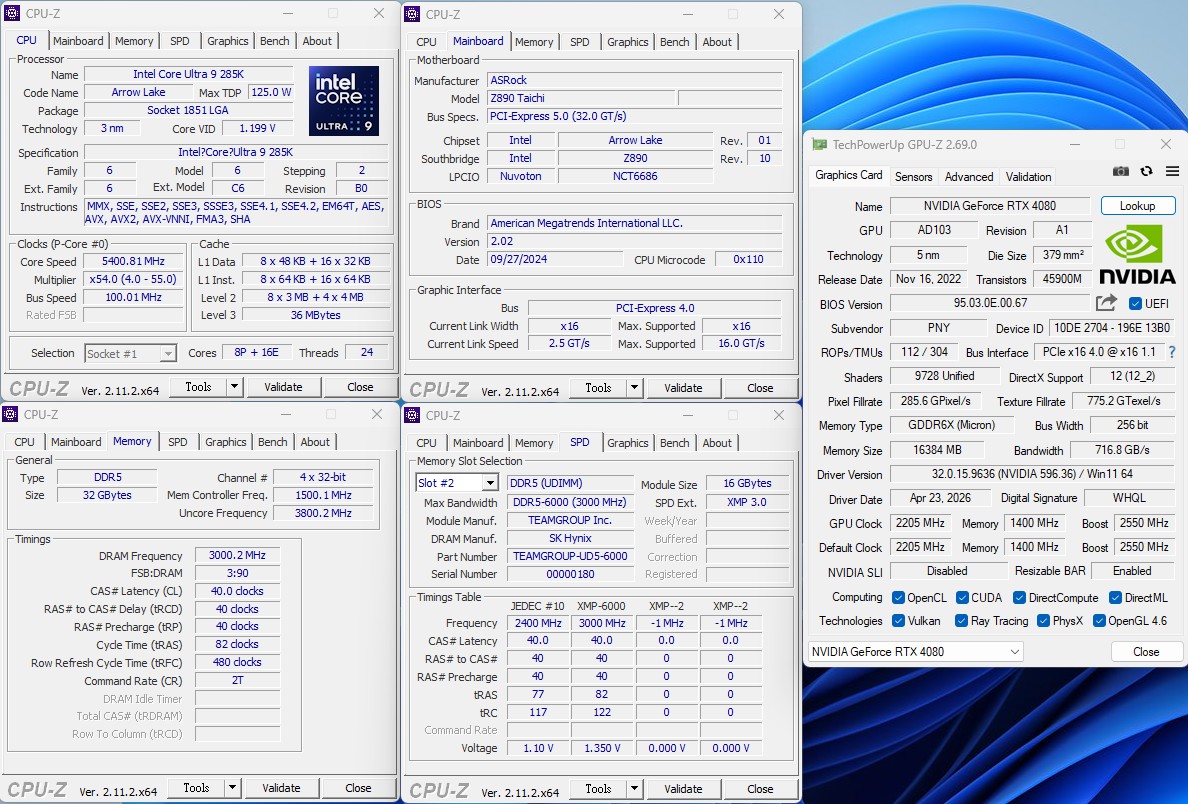This screenshot has height=804, width=1188.
Task: Click Validate in the Mainboard window
Action: [x=683, y=387]
